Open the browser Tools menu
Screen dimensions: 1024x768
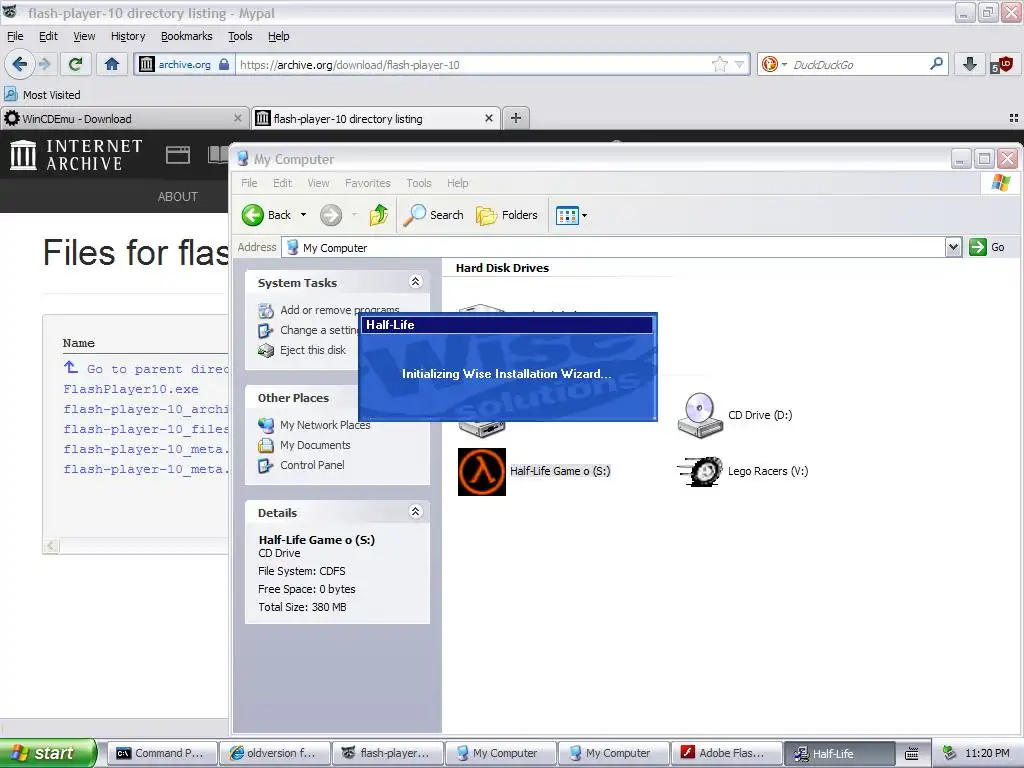[240, 36]
